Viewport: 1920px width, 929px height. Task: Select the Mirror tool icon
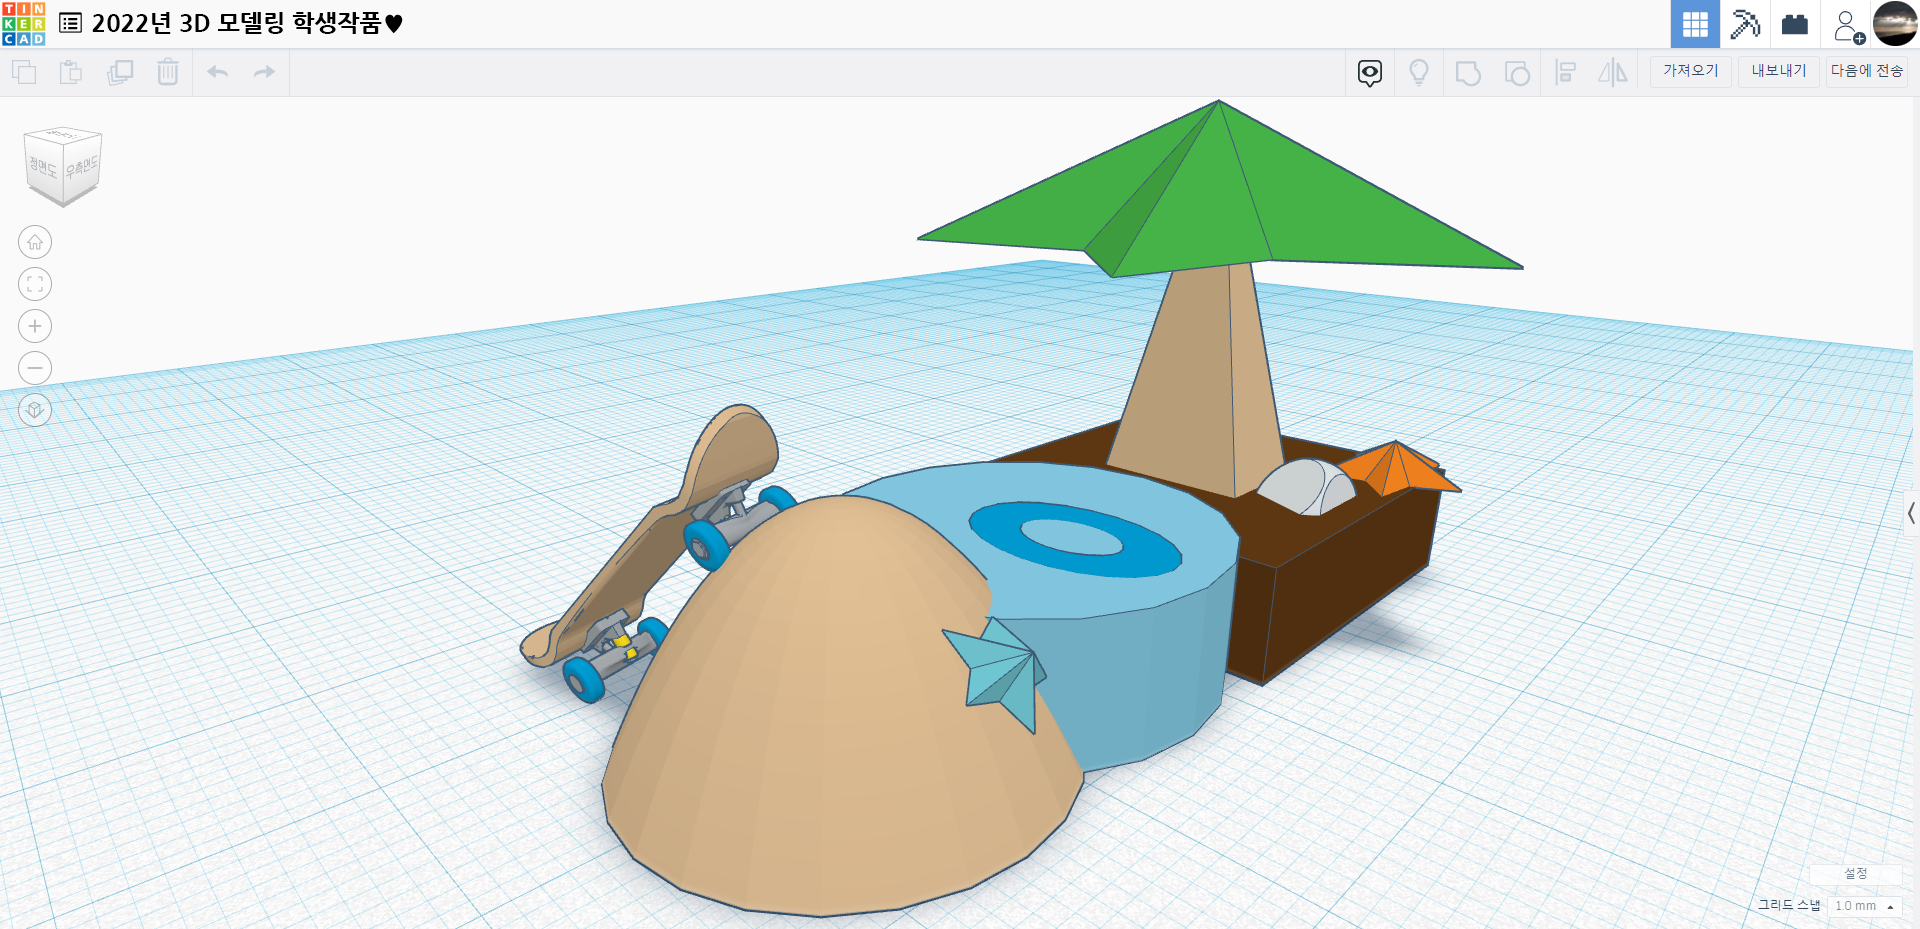pos(1613,72)
